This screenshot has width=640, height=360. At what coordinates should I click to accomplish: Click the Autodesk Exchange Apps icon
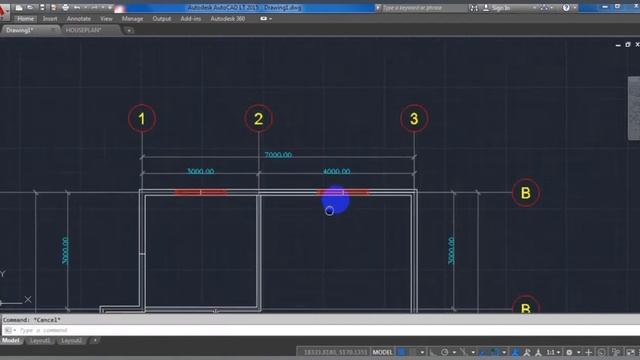click(x=544, y=8)
